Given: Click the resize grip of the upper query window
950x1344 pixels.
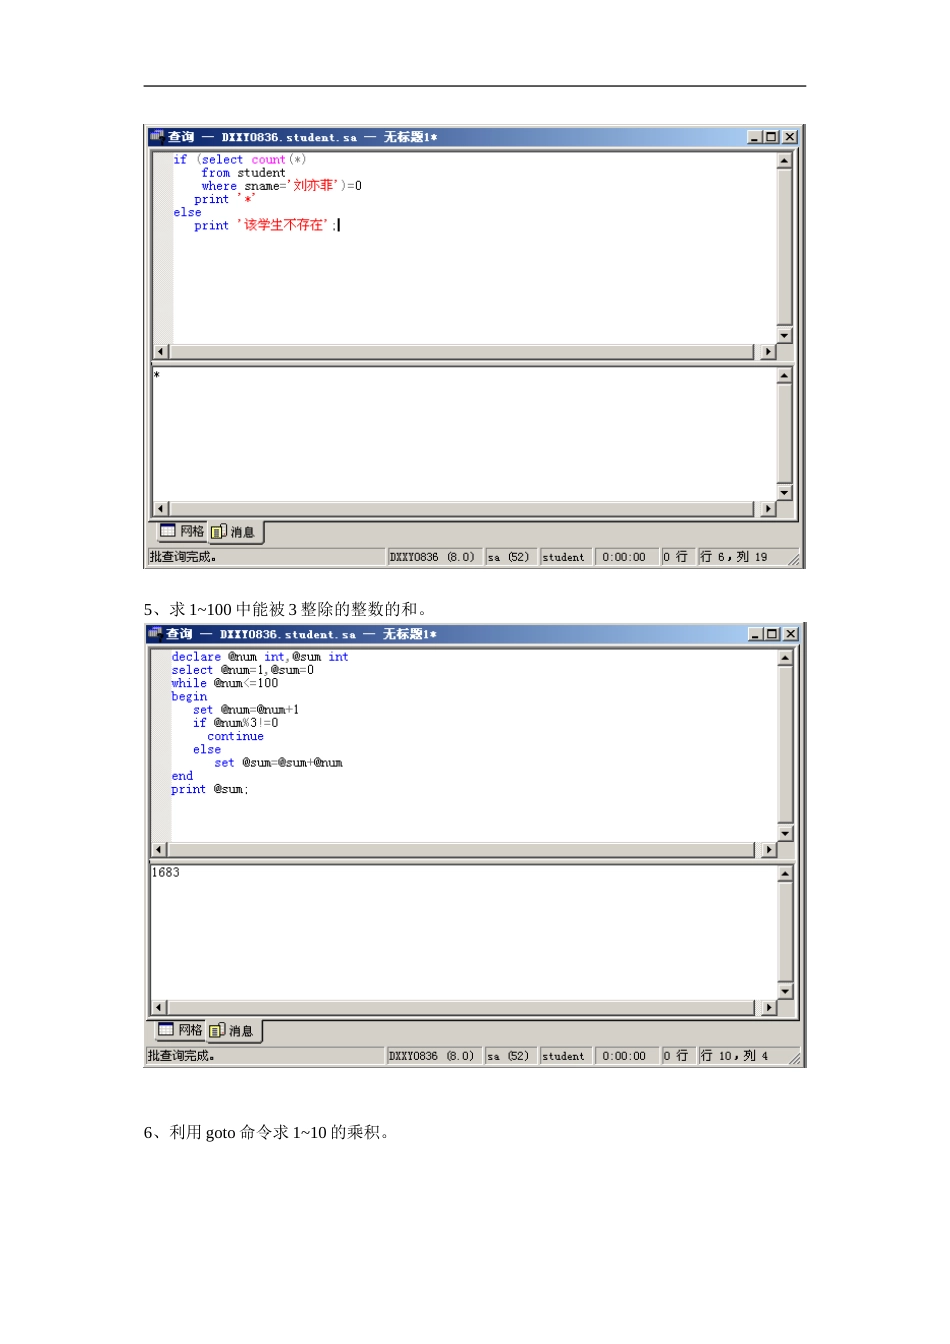Looking at the screenshot, I should point(795,560).
